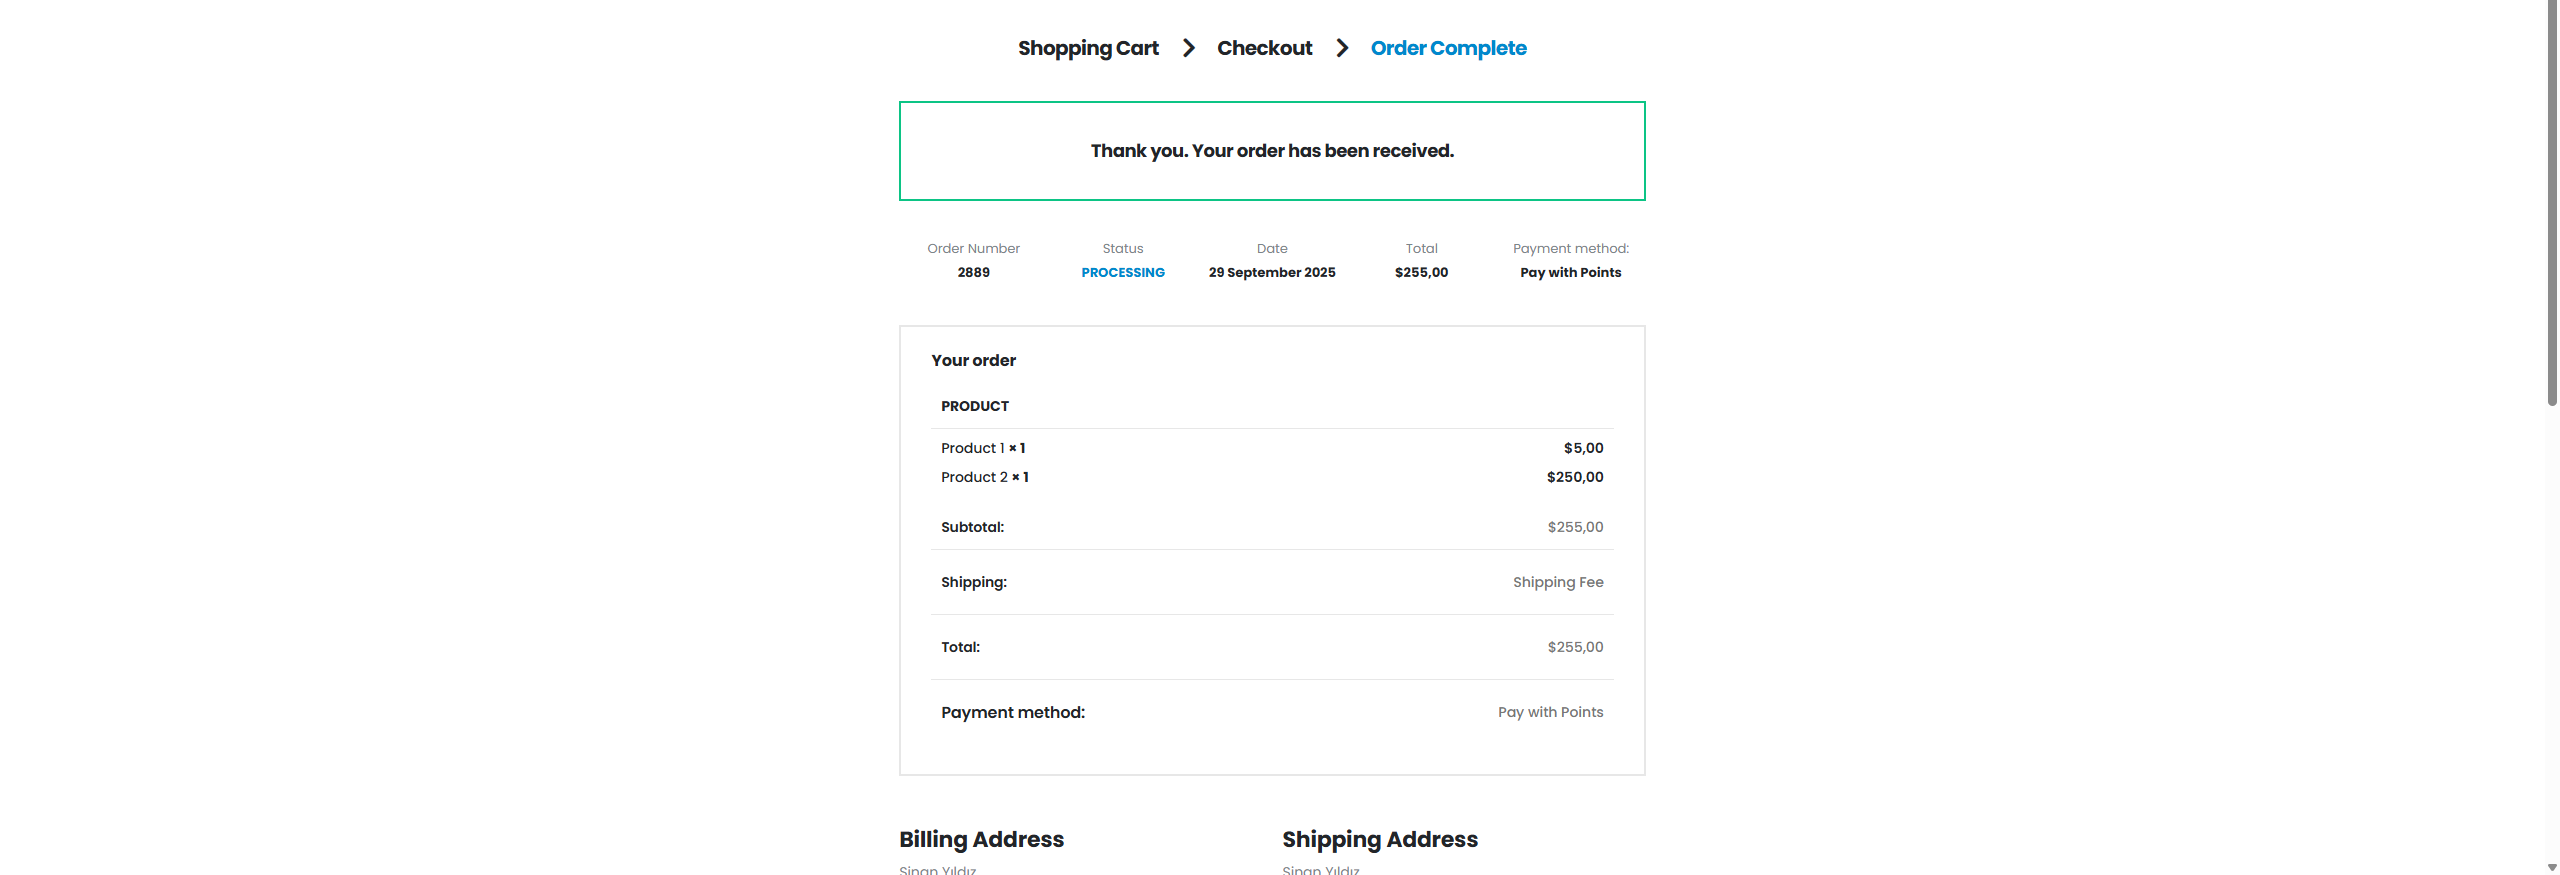Click the PROCESSING status label
The image size is (2560, 875).
click(1122, 272)
